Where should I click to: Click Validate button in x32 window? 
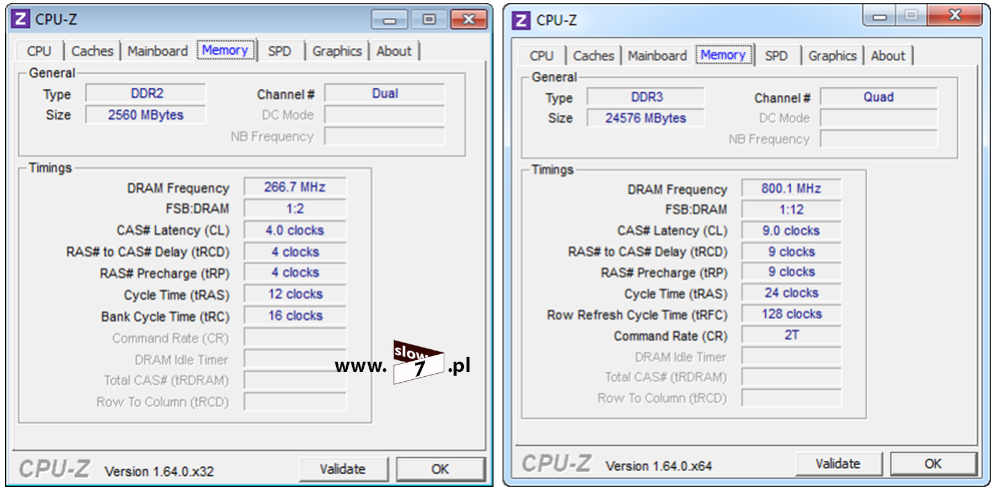tap(343, 469)
